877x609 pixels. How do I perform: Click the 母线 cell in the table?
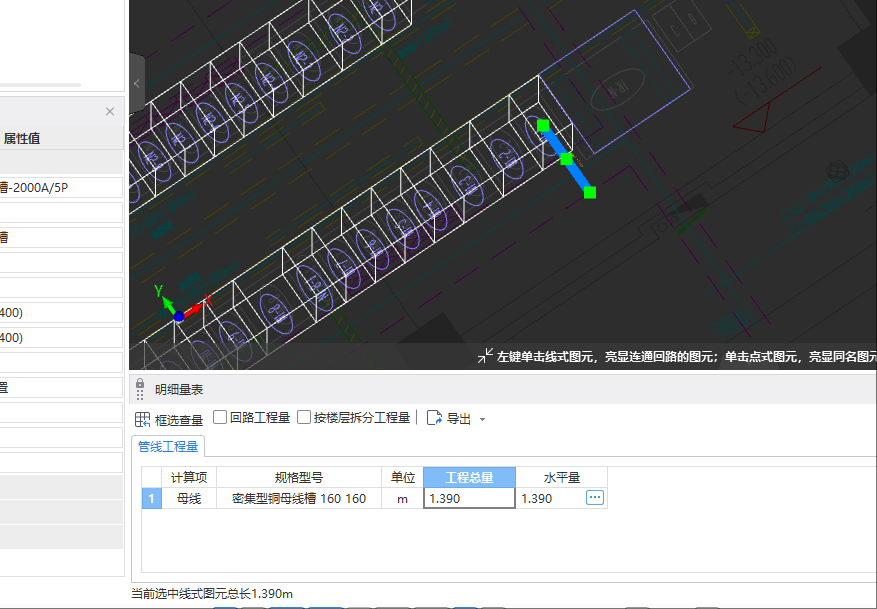click(189, 498)
